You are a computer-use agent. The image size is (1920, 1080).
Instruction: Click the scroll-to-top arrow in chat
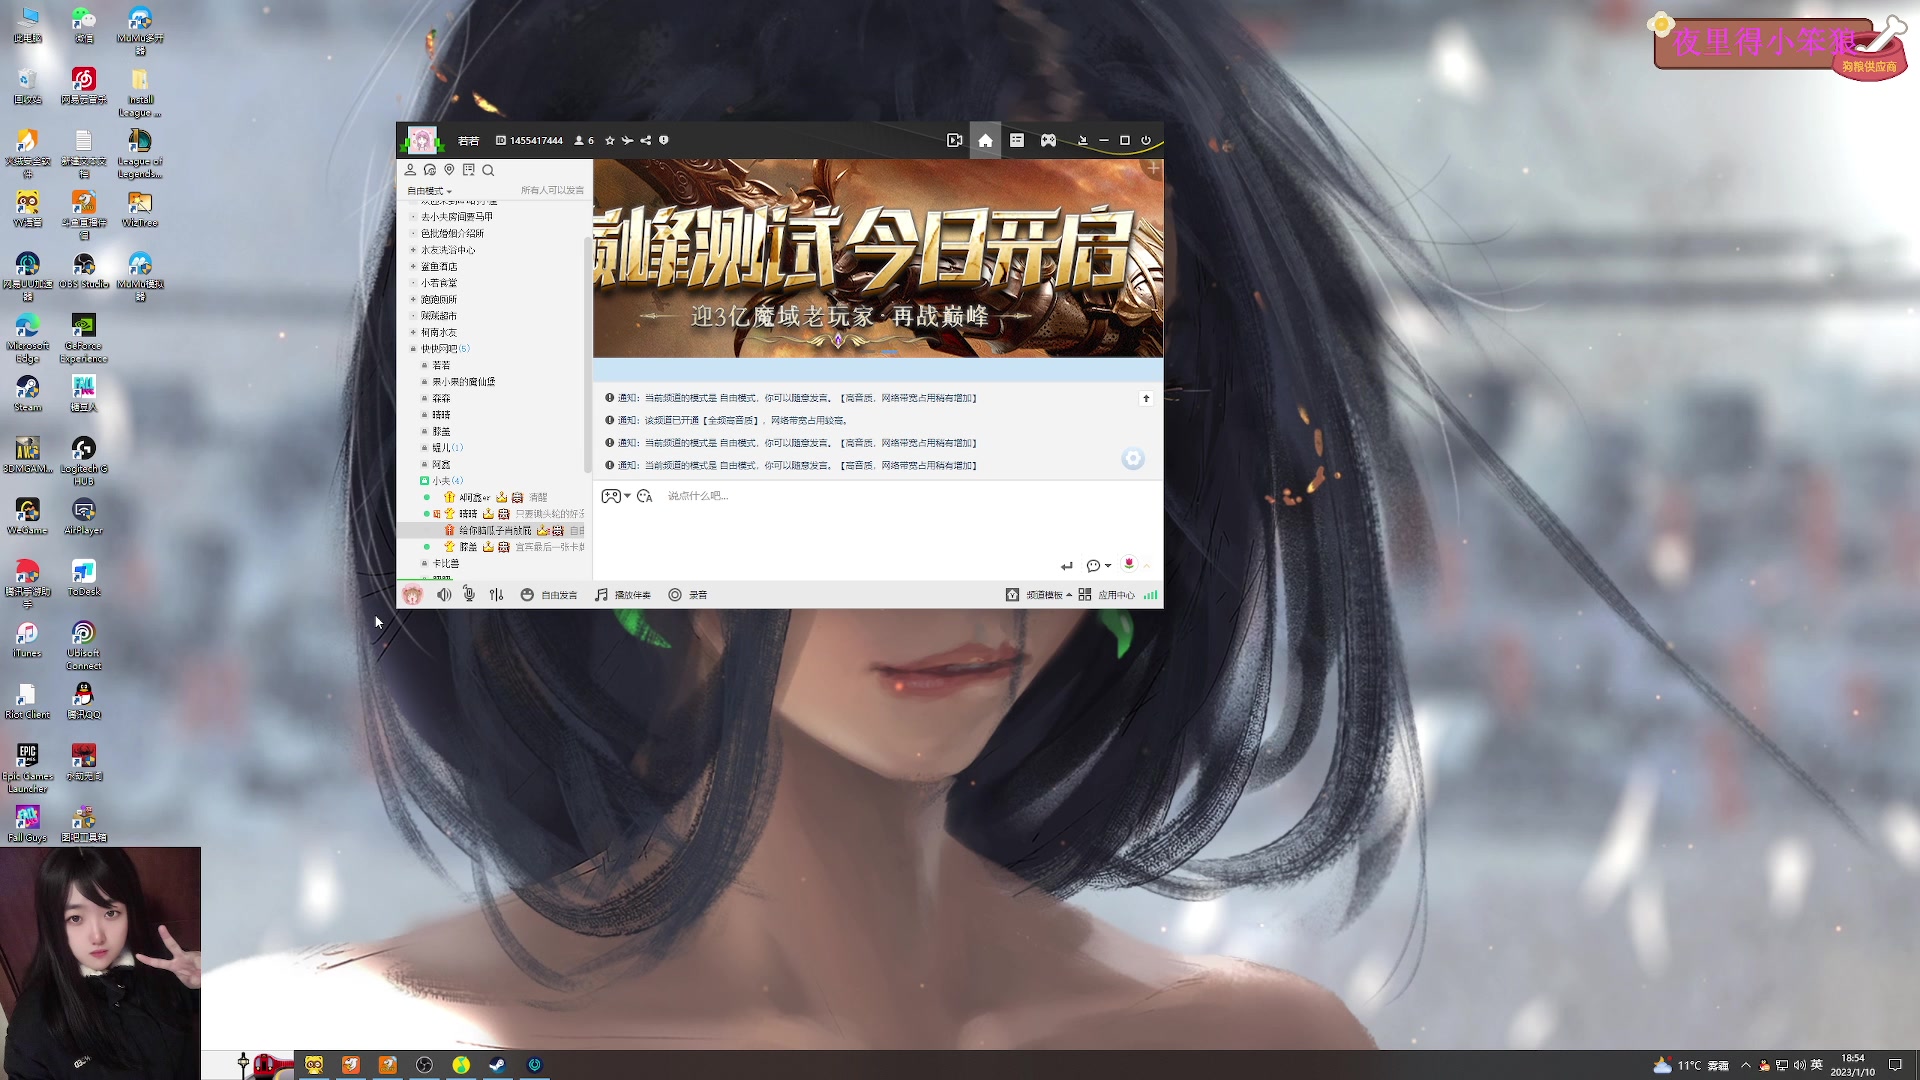tap(1146, 399)
